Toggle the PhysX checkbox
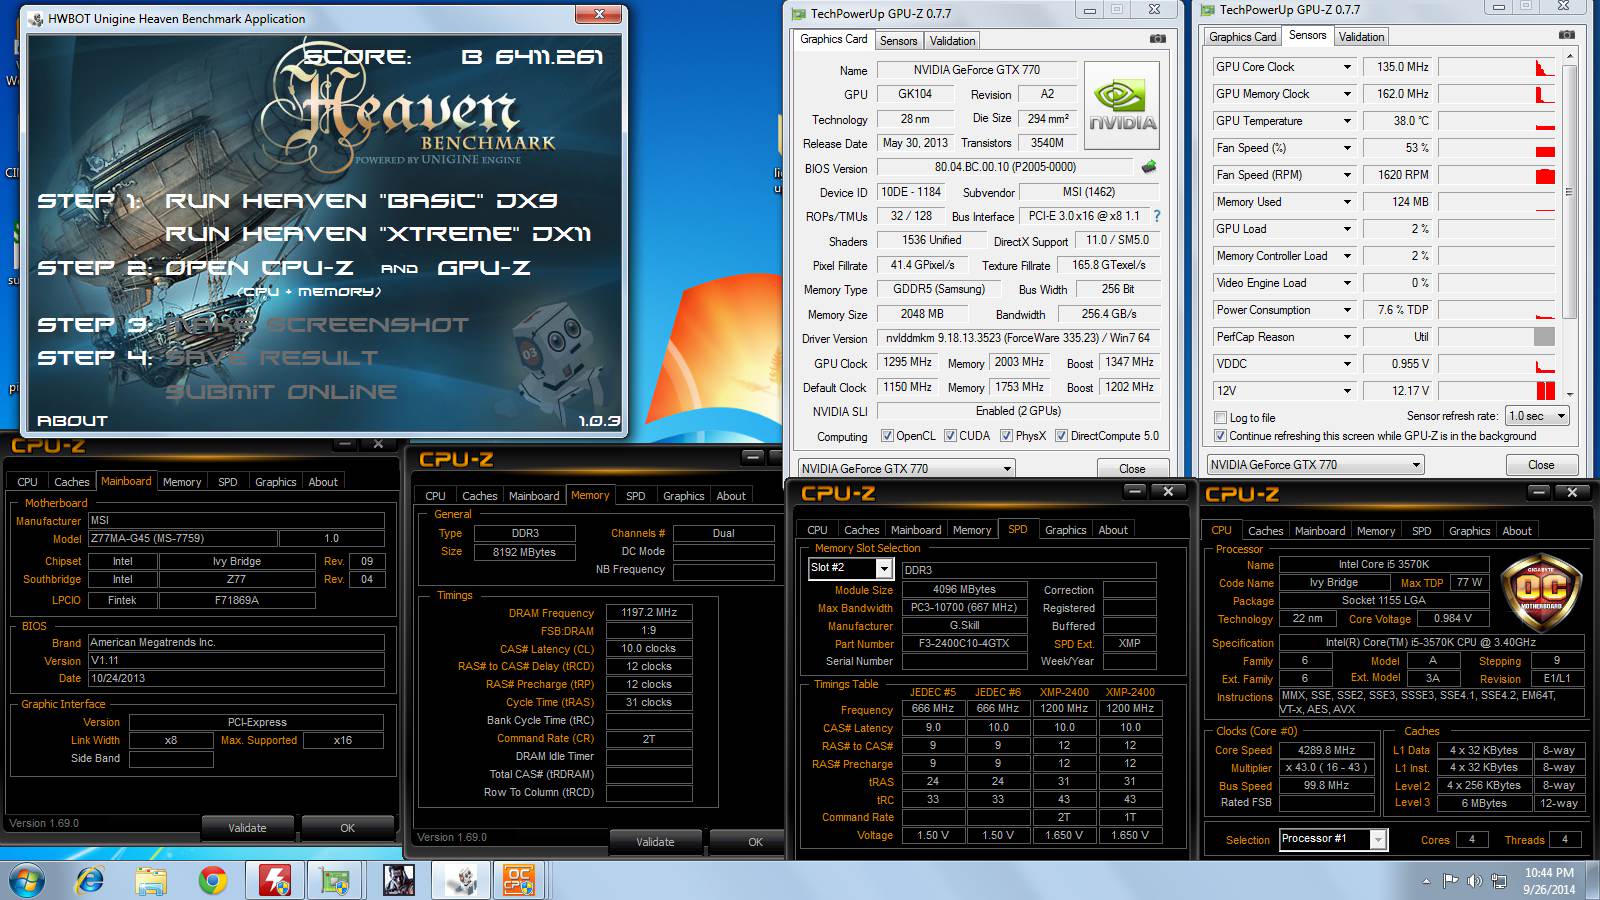Image resolution: width=1600 pixels, height=900 pixels. 1006,436
